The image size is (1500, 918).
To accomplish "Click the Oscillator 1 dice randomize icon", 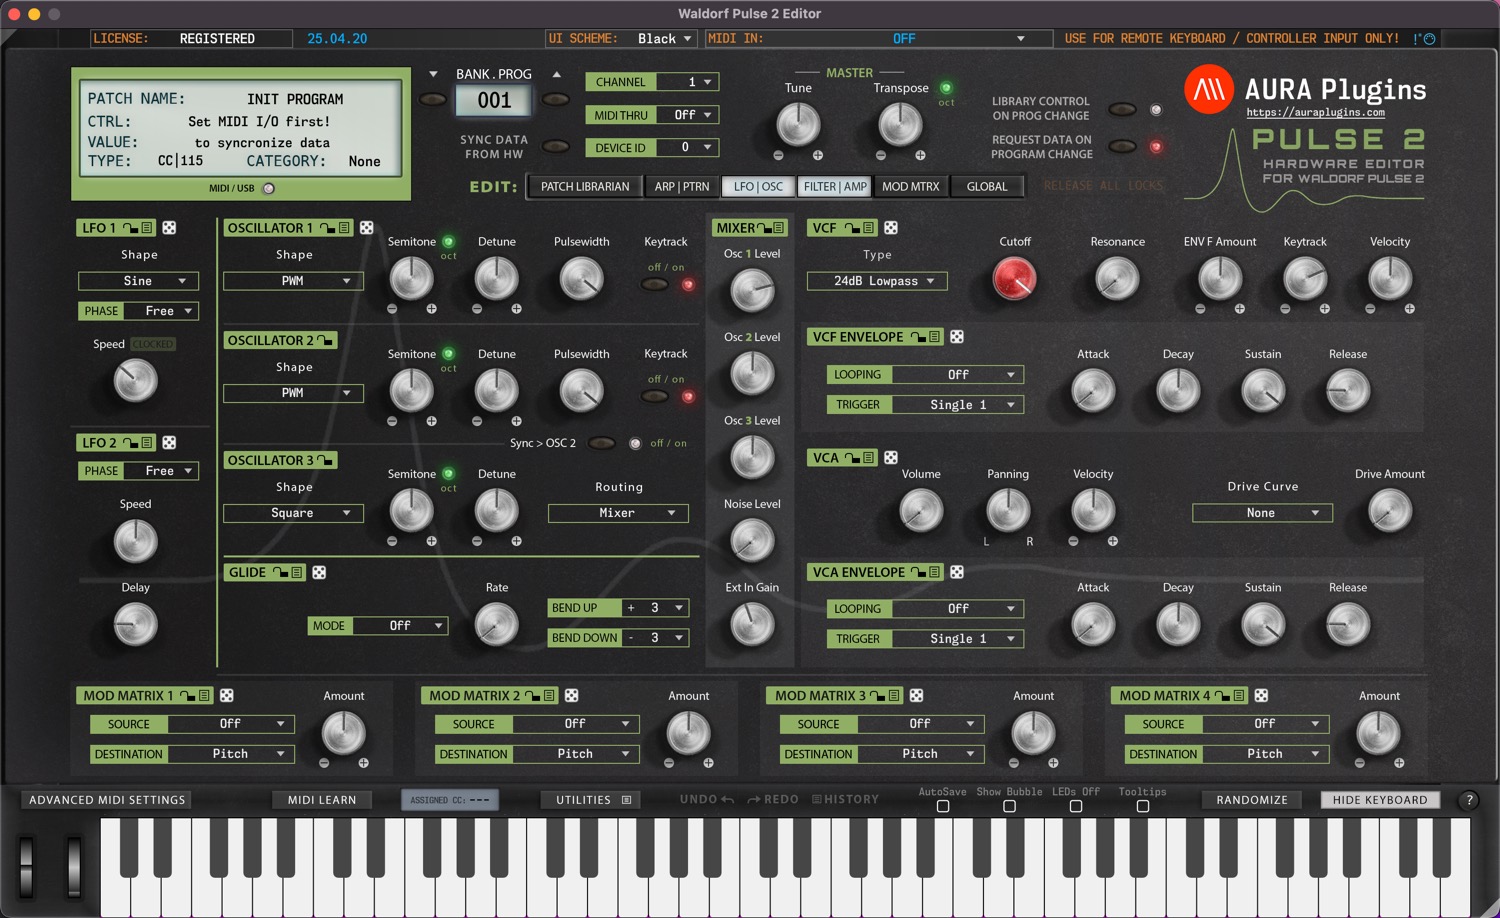I will click(x=366, y=228).
